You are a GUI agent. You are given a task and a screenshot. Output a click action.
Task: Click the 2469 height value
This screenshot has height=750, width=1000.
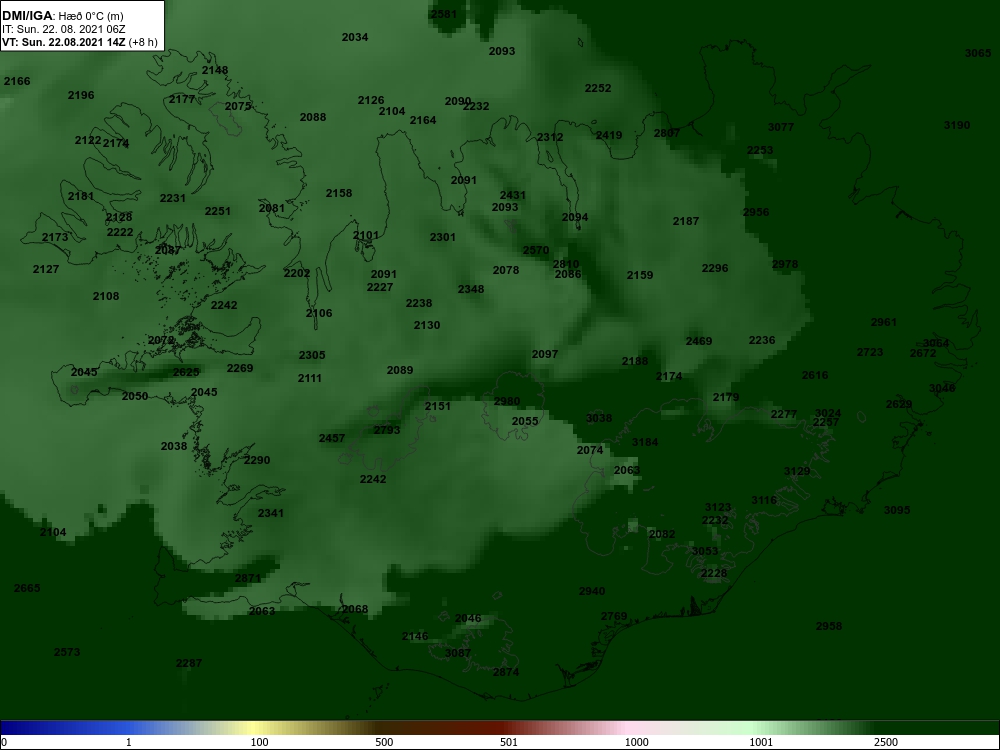click(x=698, y=341)
